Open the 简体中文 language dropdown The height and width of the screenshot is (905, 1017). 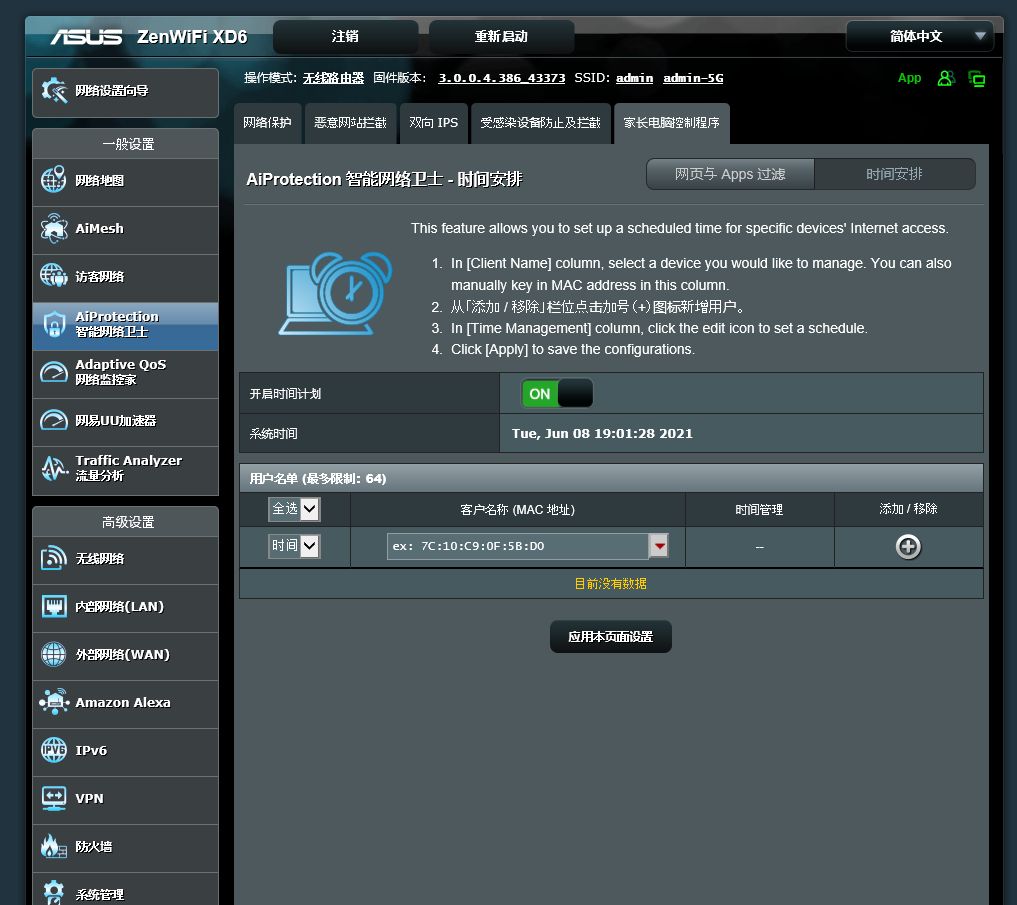(x=920, y=36)
